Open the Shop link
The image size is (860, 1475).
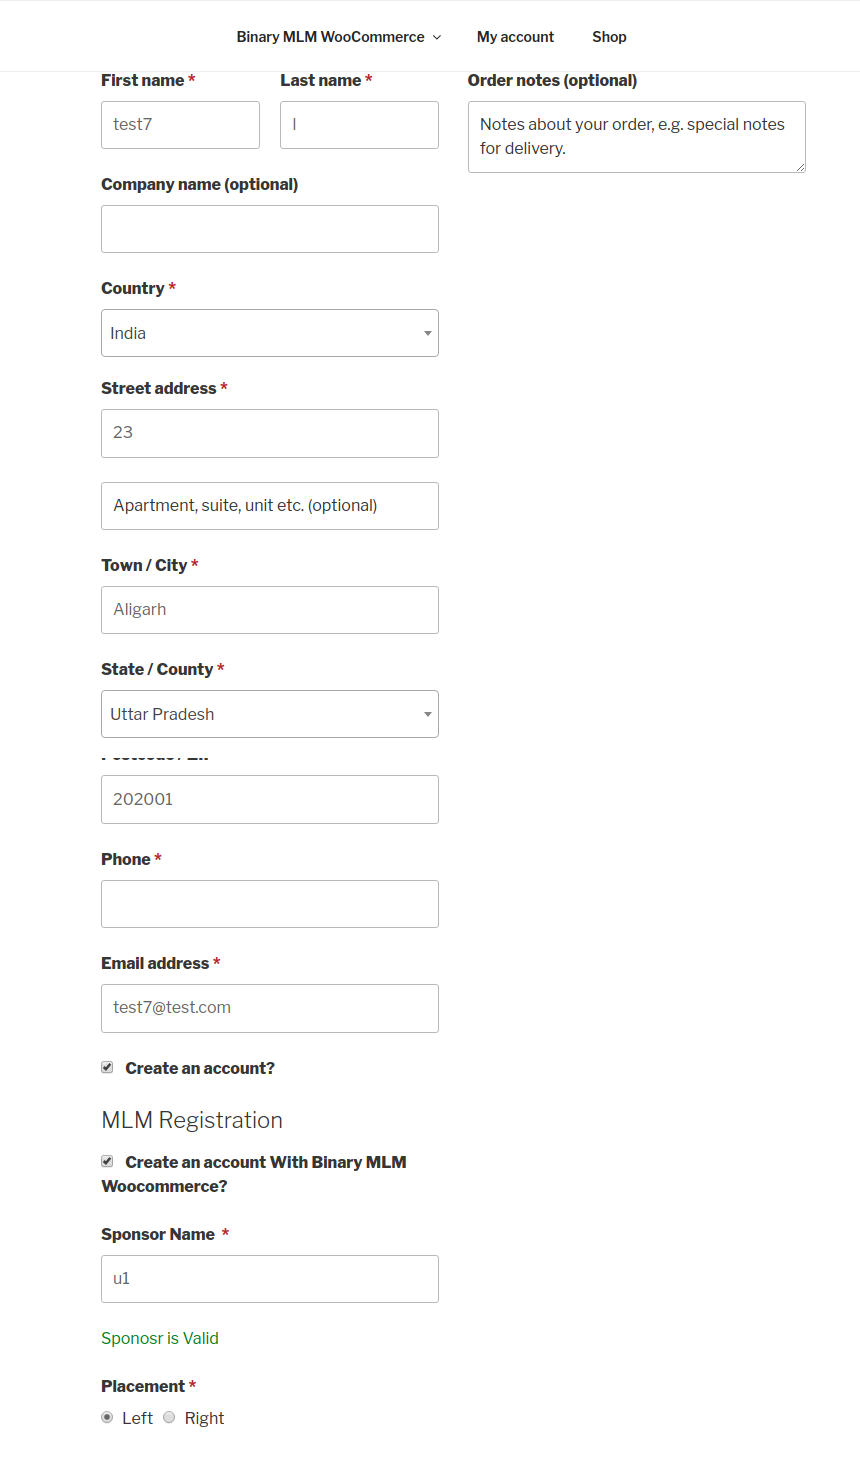[x=609, y=37]
